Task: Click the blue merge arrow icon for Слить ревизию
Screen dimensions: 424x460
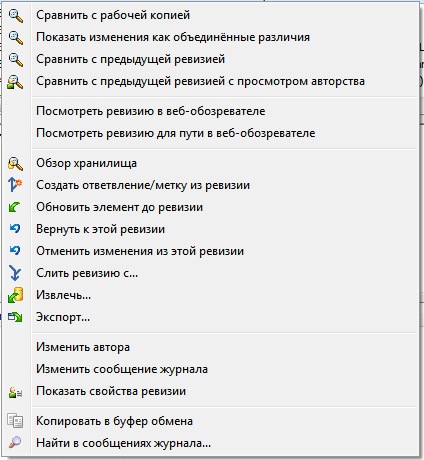Action: (x=15, y=273)
